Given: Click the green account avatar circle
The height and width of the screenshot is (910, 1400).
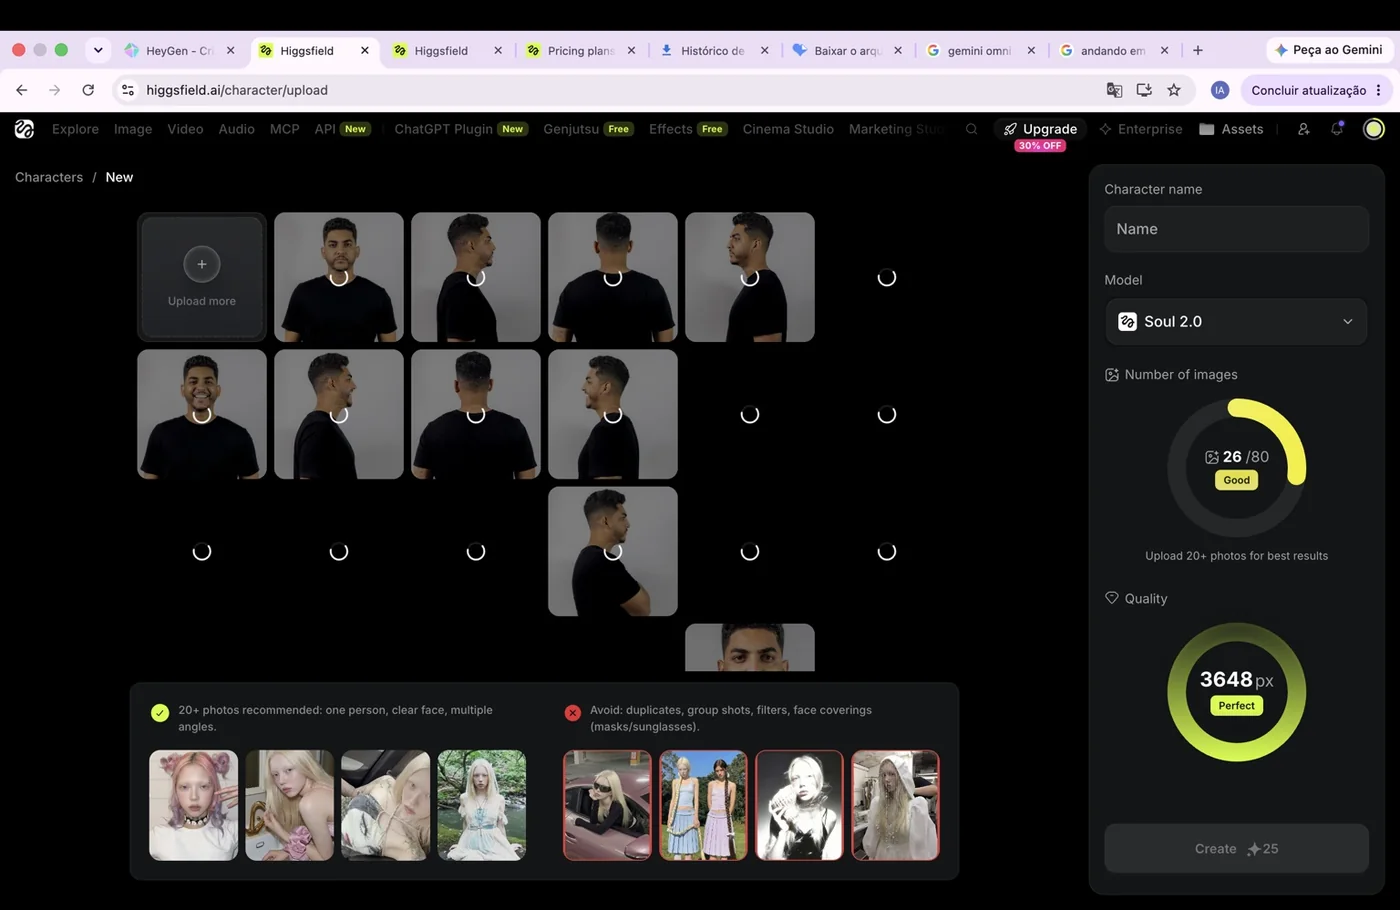Looking at the screenshot, I should pyautogui.click(x=1374, y=129).
